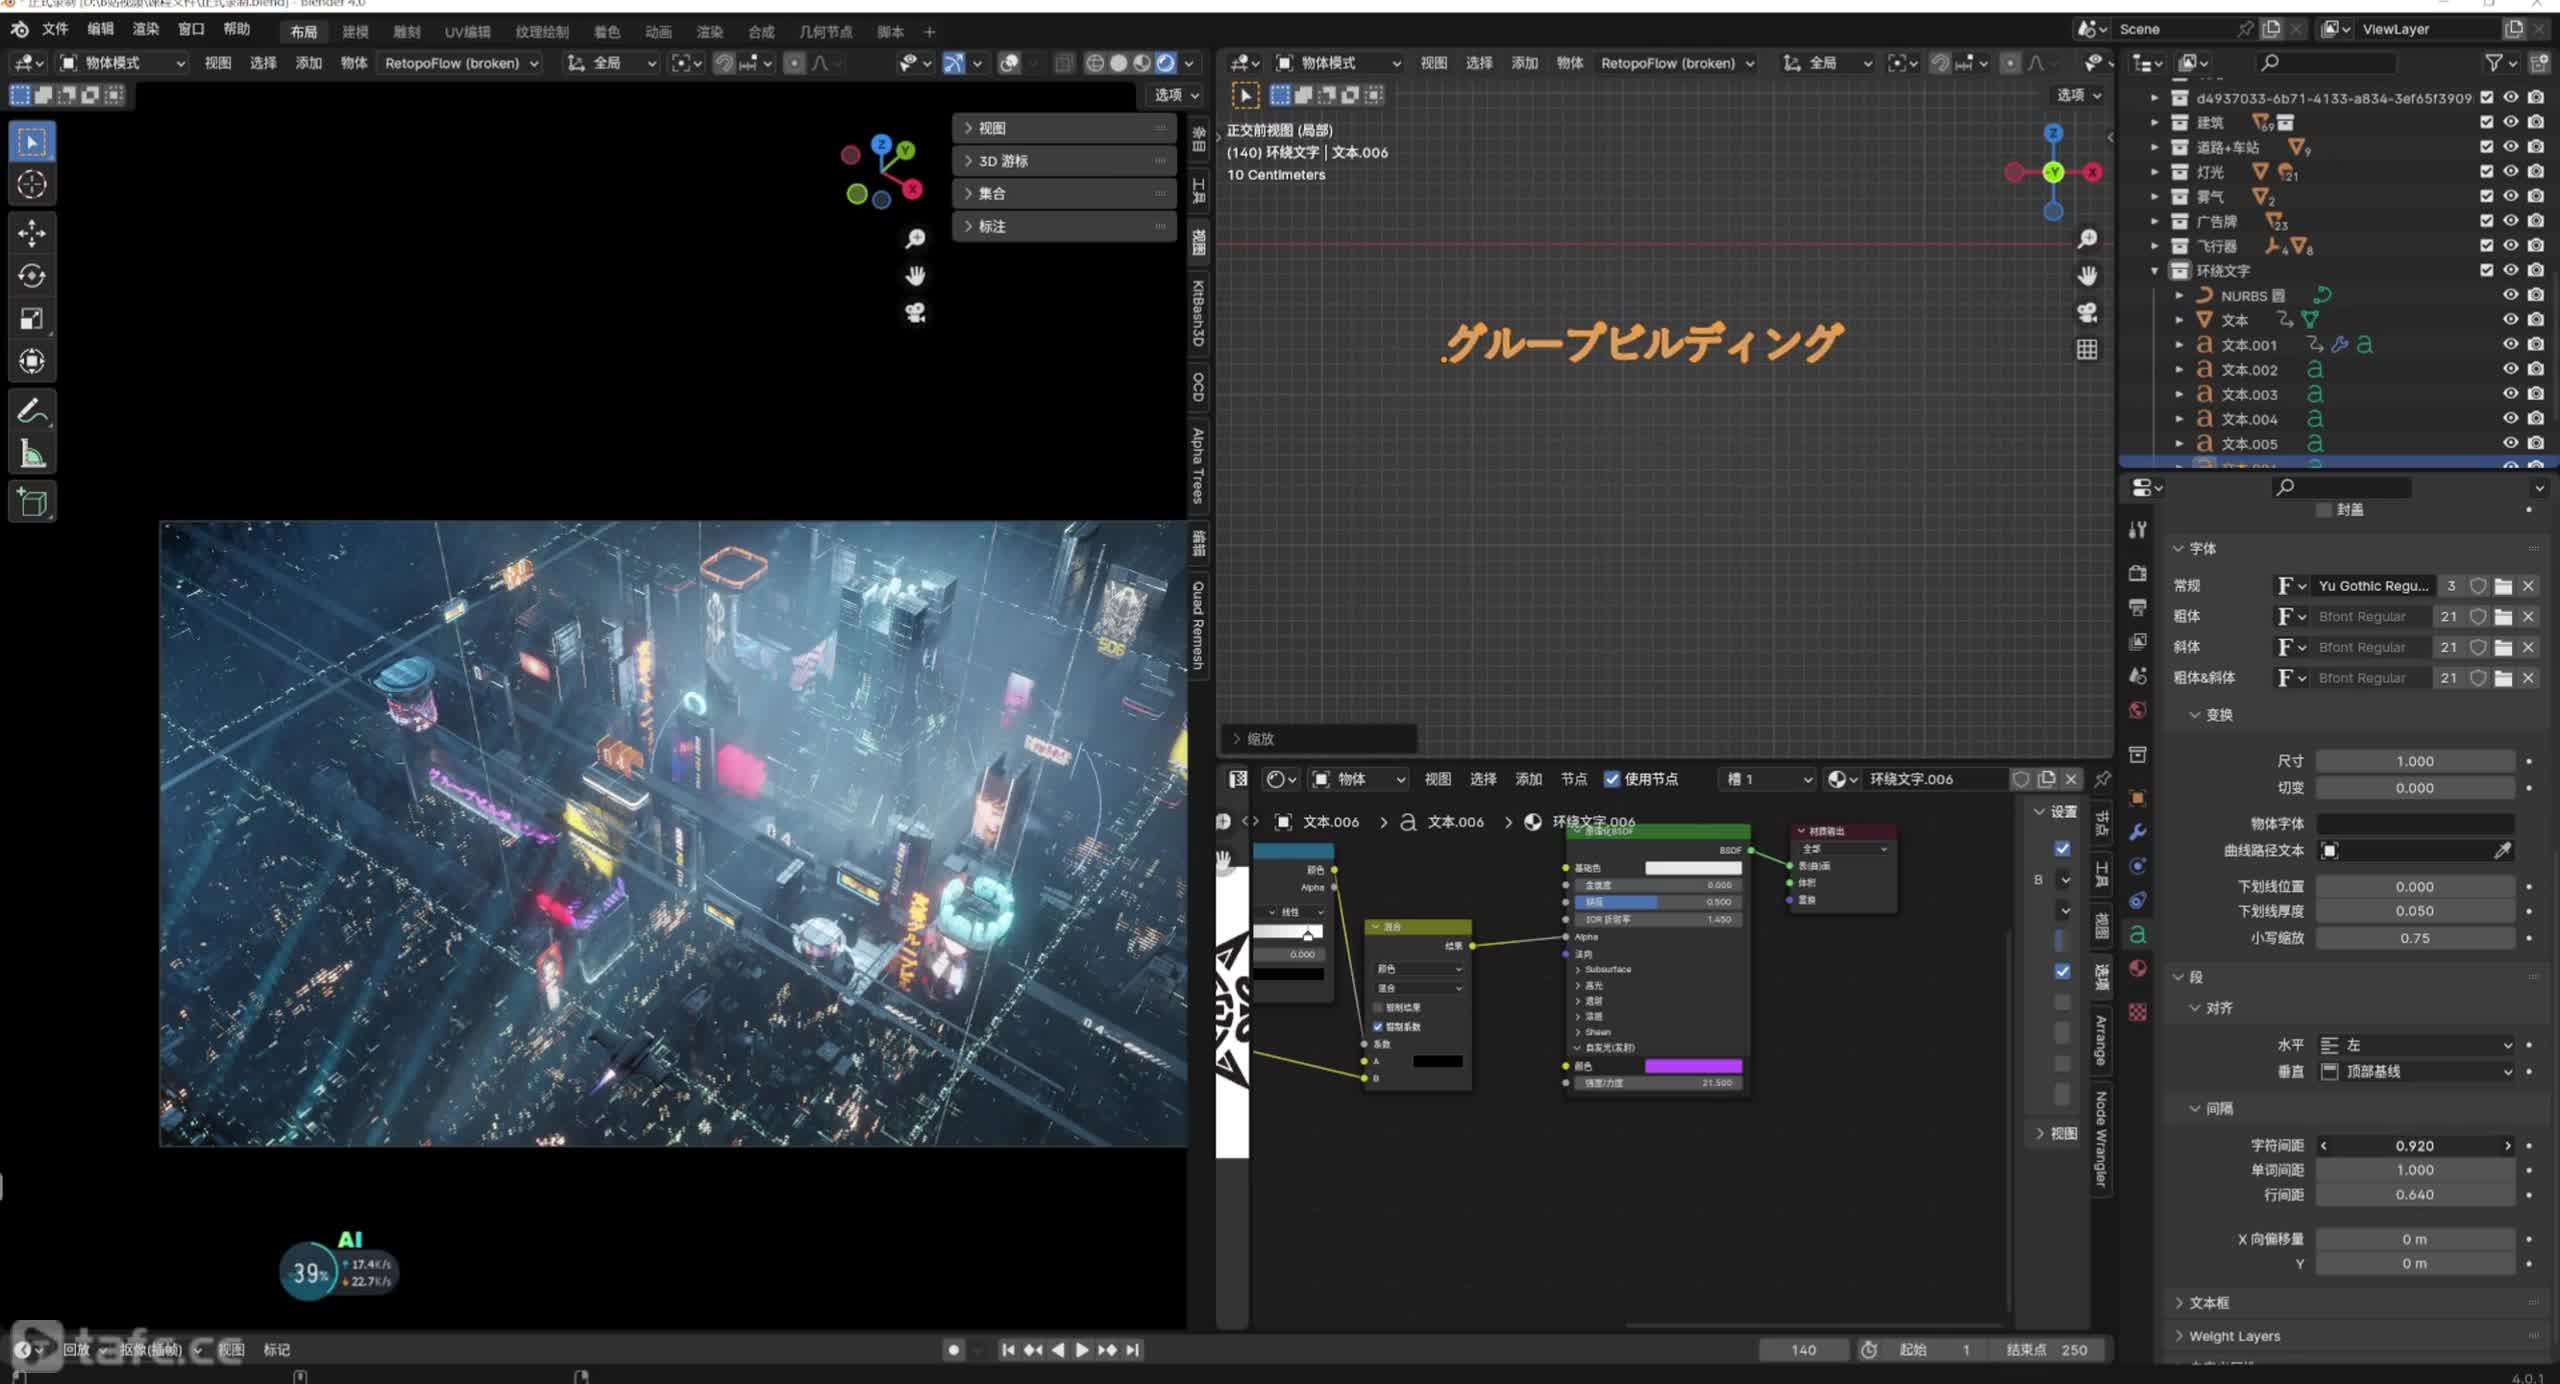Play animation forward
Screen dimensions: 2560x1384
coord(1082,1350)
